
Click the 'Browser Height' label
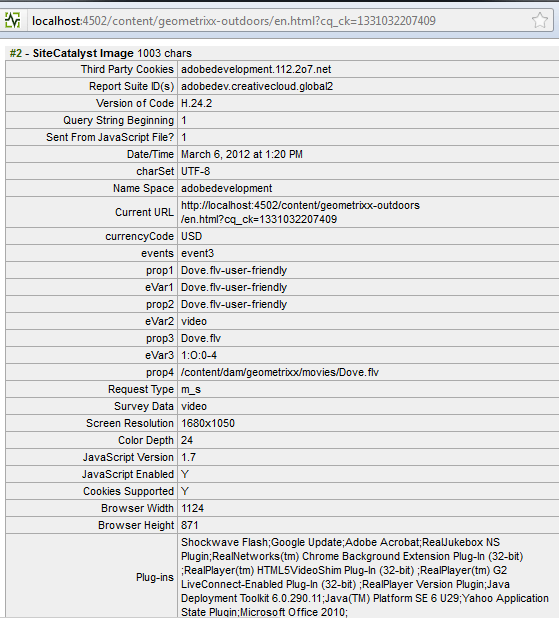(x=136, y=525)
